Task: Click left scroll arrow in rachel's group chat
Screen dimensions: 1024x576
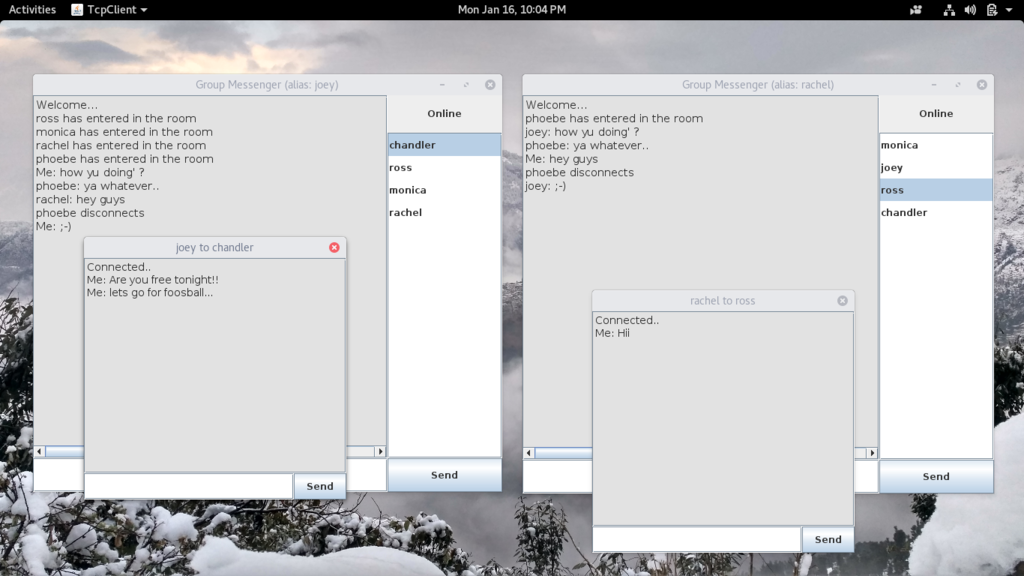Action: tap(529, 453)
